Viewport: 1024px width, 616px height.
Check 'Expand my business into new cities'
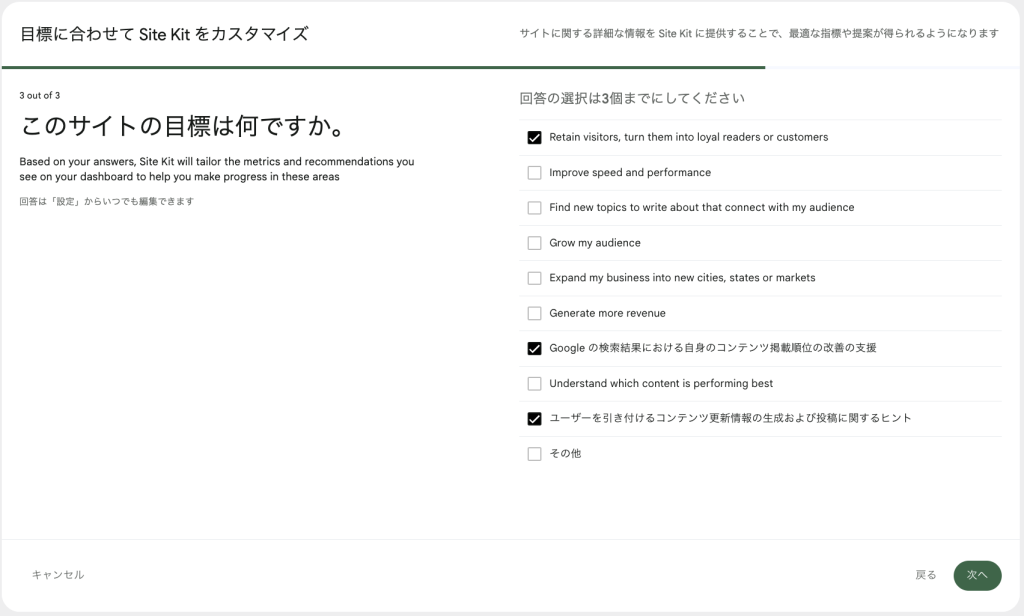534,278
